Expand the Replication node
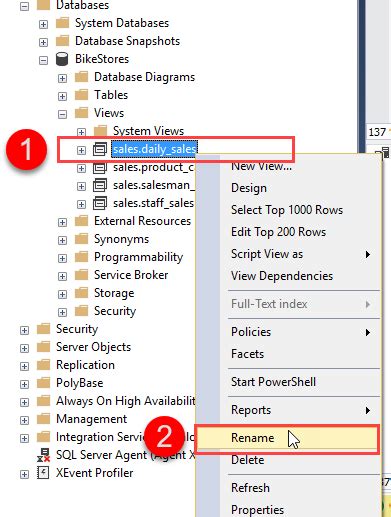 [x=24, y=366]
